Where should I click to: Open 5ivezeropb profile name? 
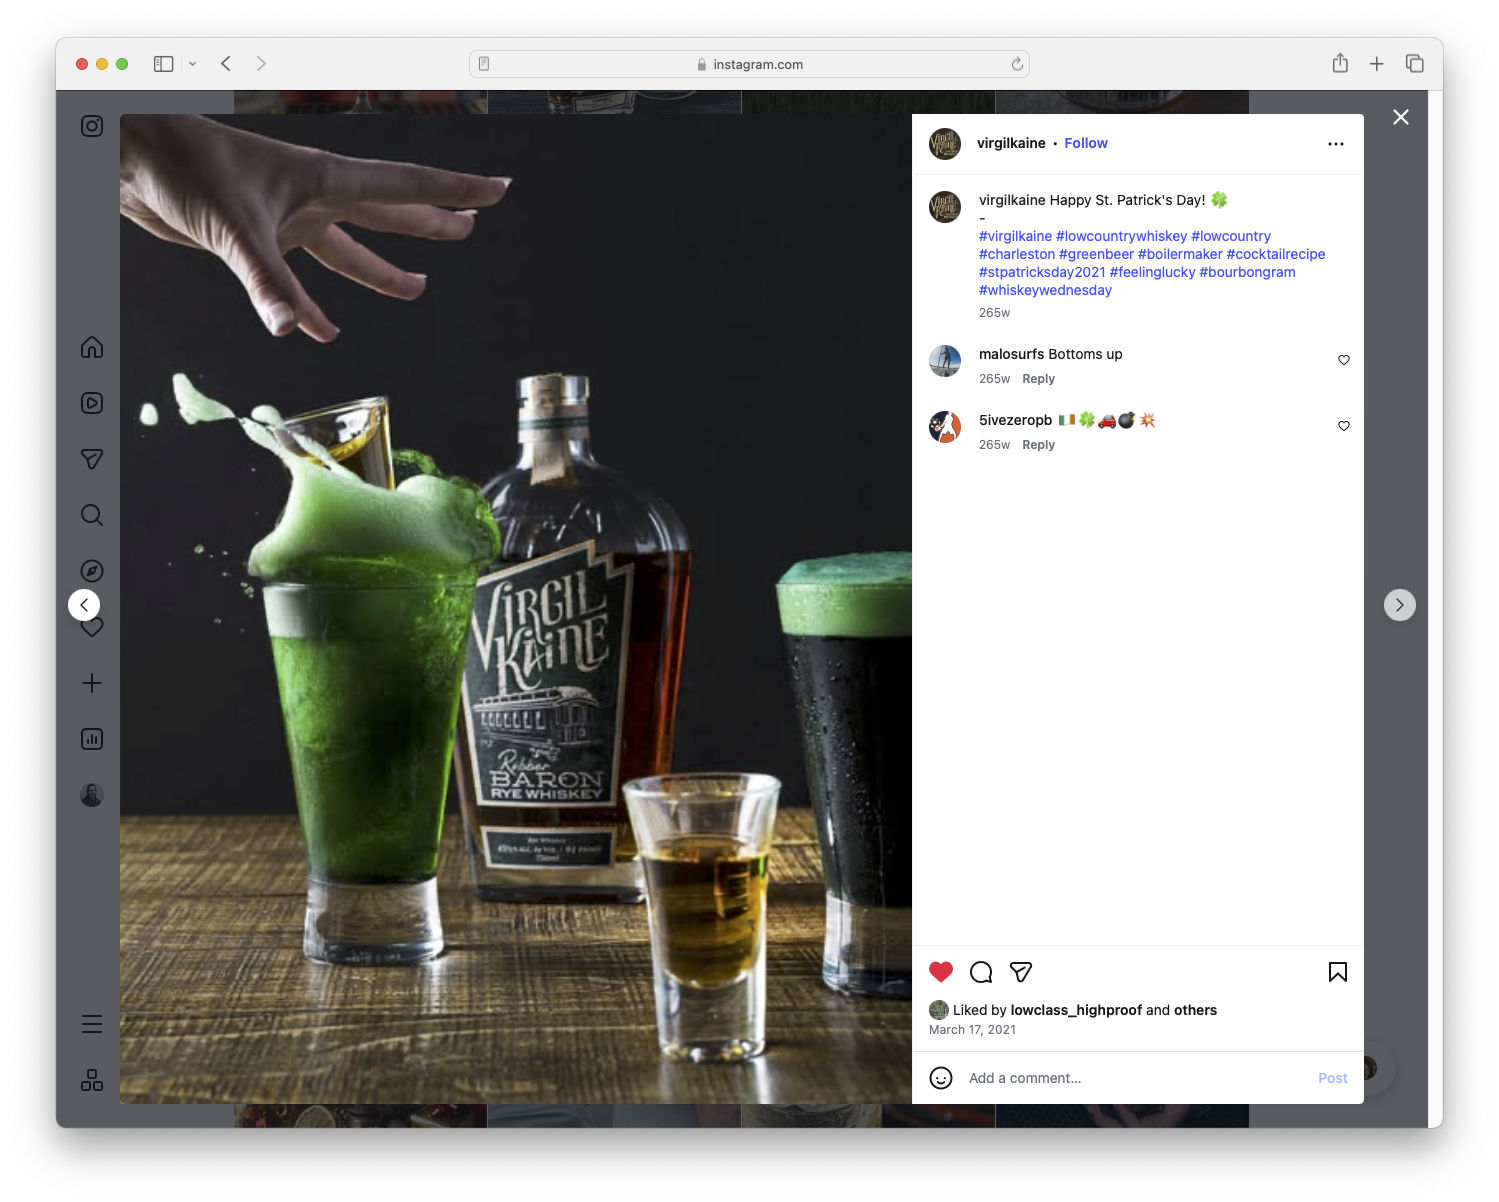coord(1015,420)
